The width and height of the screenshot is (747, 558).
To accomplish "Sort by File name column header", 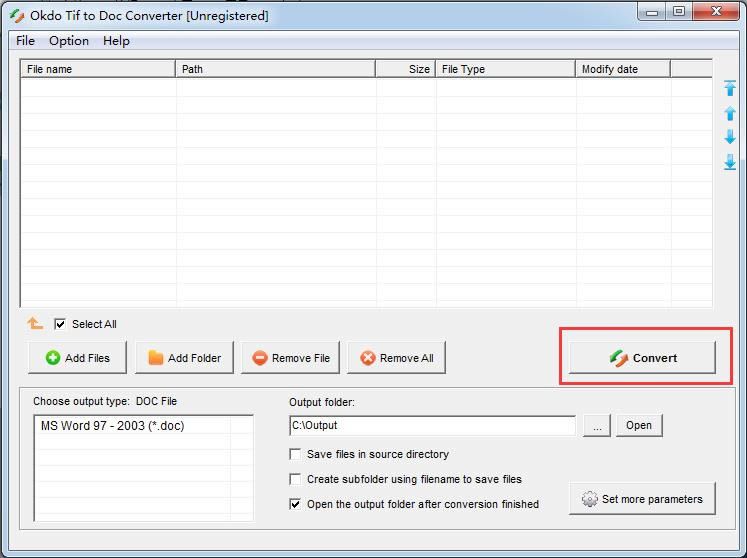I will point(98,69).
